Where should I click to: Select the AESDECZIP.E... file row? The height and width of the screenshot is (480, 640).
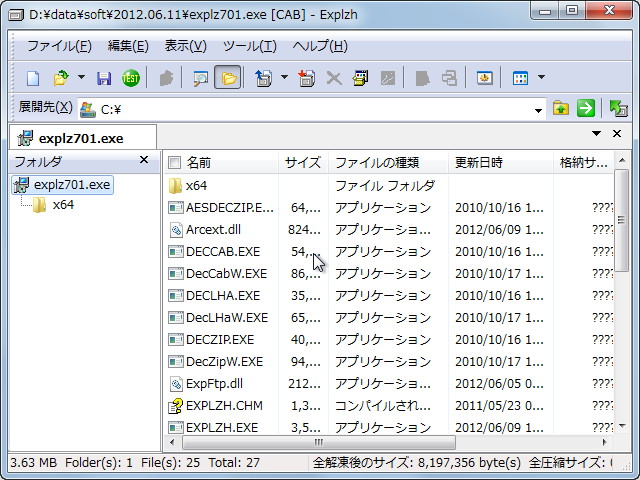click(389, 208)
